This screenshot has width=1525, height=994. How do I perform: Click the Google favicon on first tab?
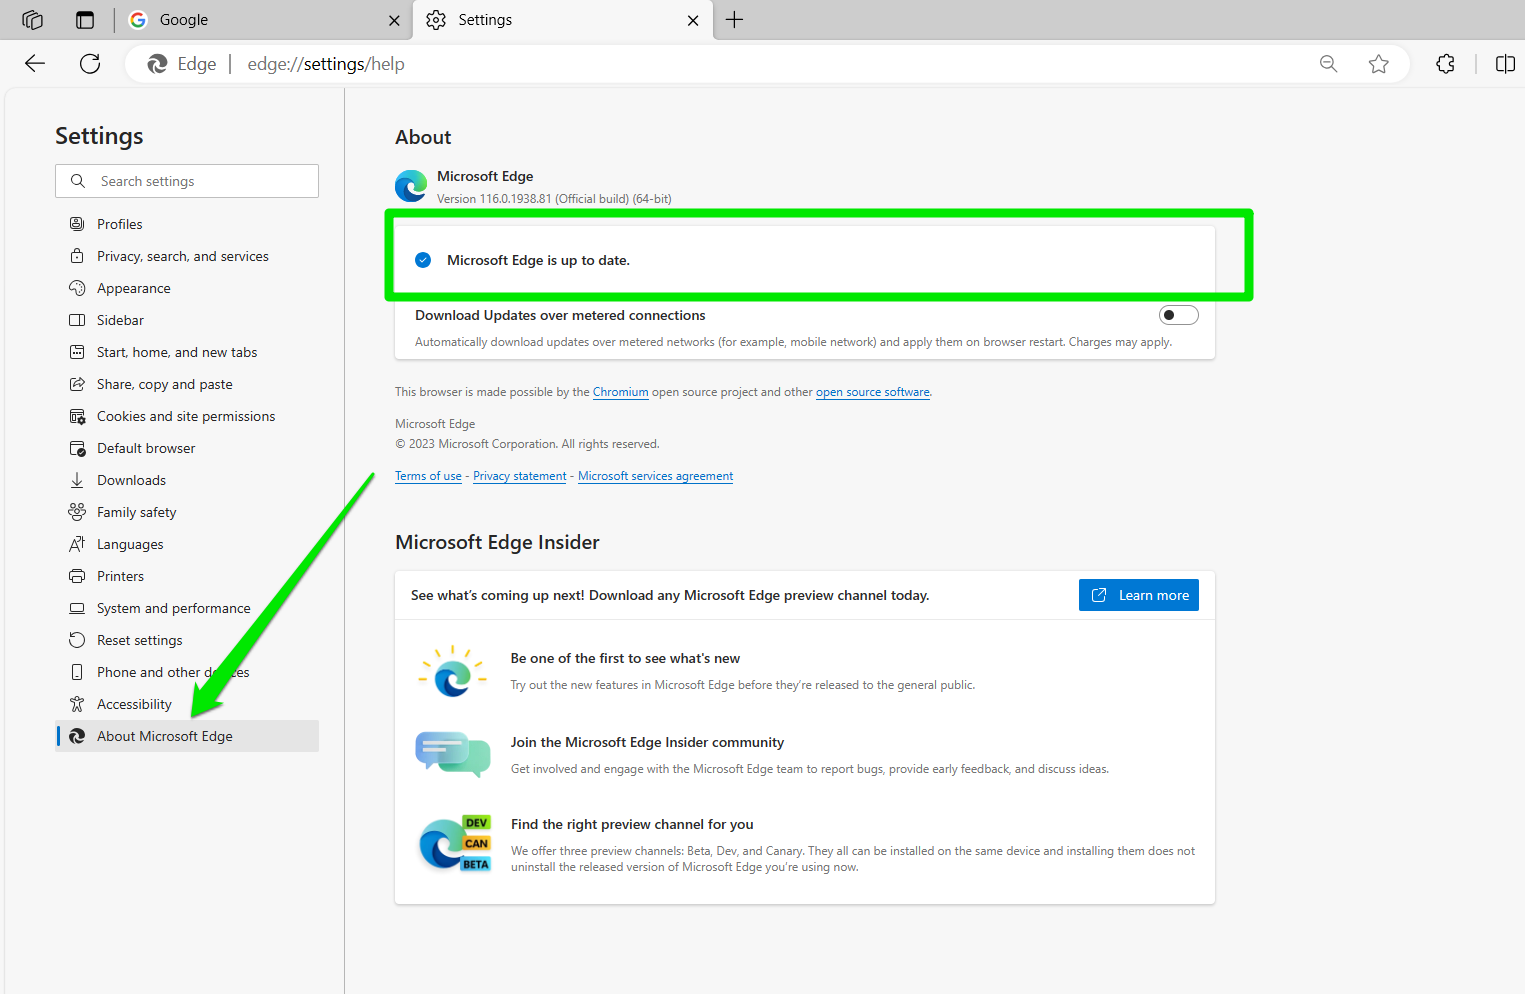pos(138,20)
